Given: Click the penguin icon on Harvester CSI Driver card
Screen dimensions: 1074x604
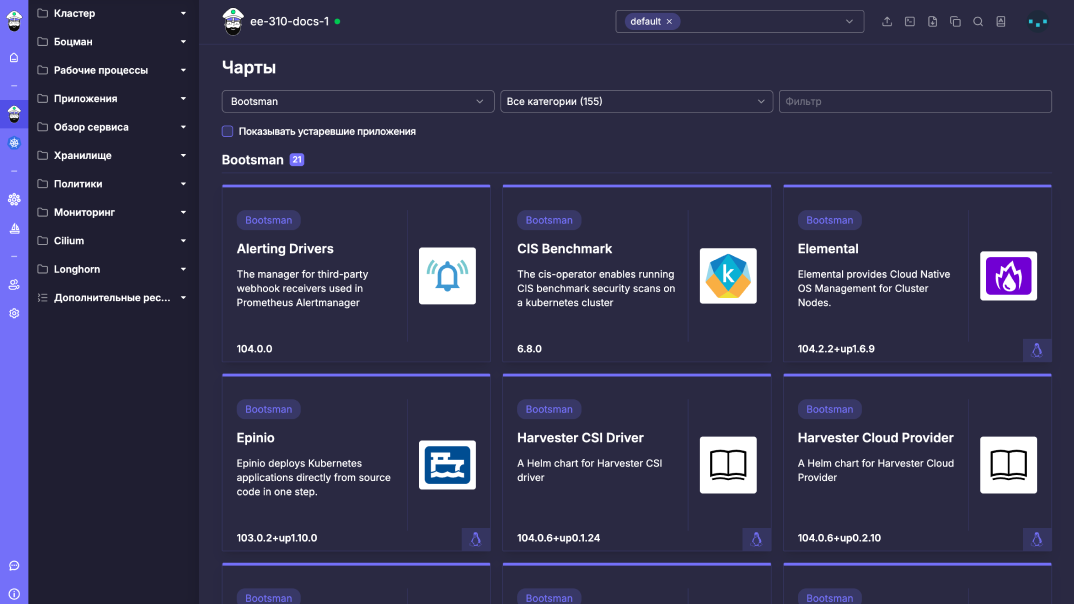Looking at the screenshot, I should pyautogui.click(x=757, y=539).
